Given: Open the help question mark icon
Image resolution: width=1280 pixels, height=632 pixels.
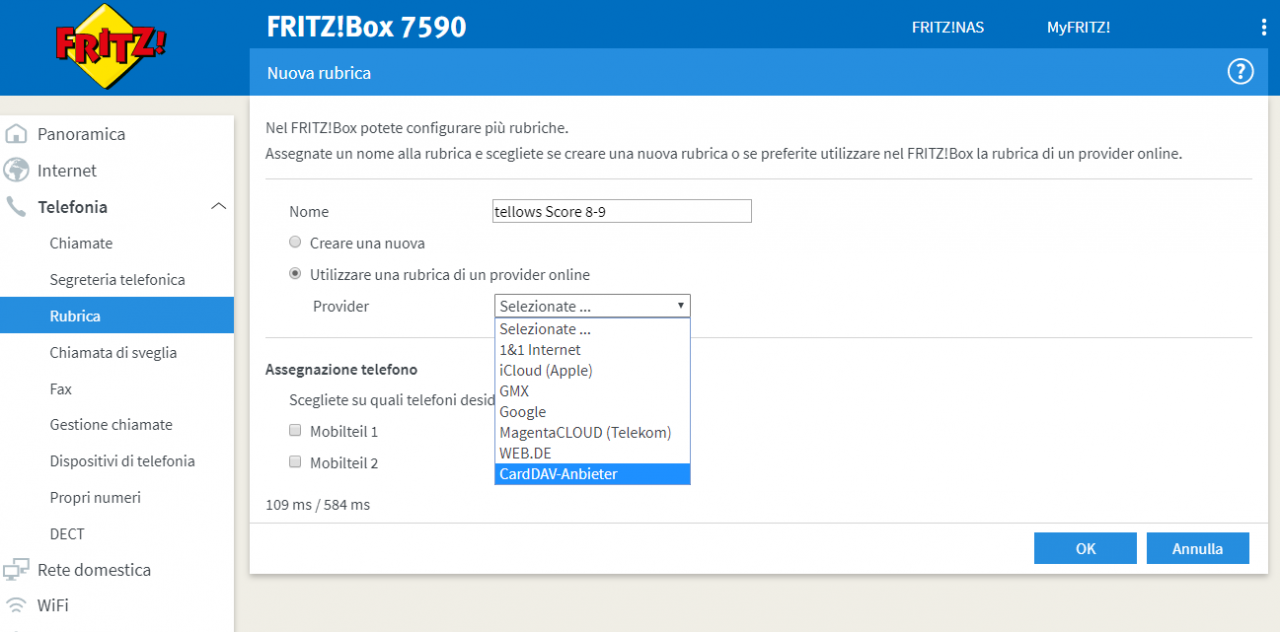Looking at the screenshot, I should click(x=1240, y=72).
